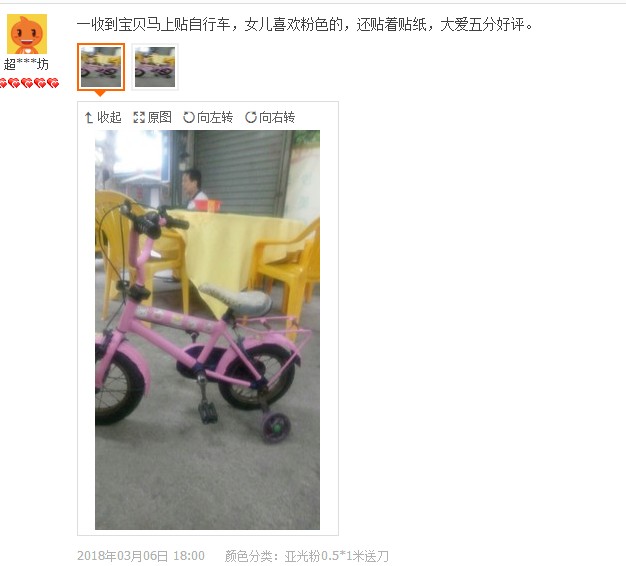Open the second review photo thumbnail
This screenshot has height=566, width=626.
coord(155,67)
